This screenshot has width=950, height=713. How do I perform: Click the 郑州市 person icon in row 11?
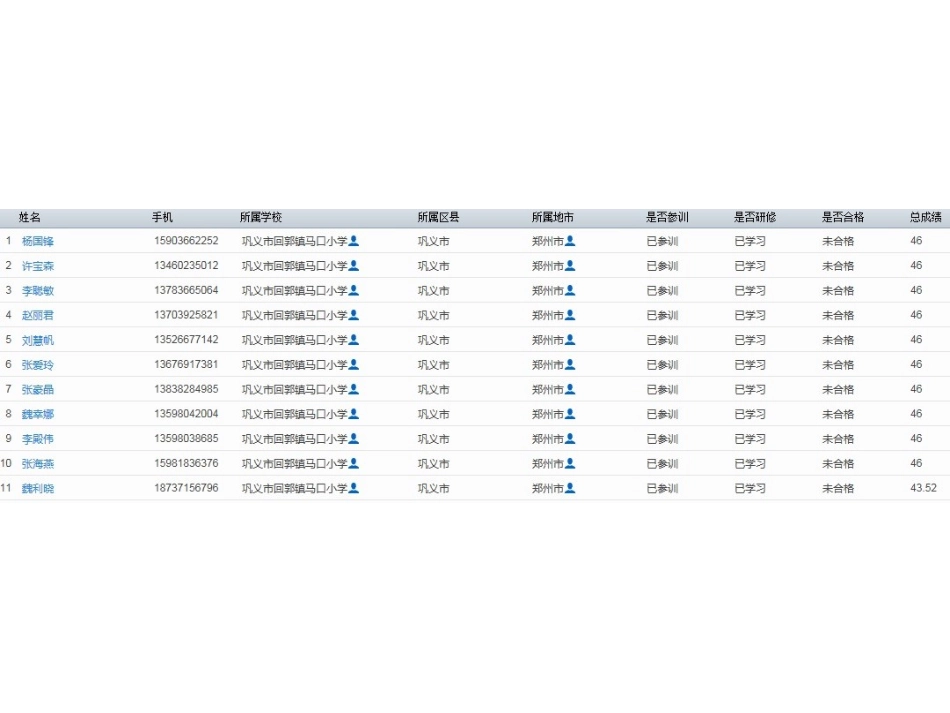pyautogui.click(x=570, y=488)
